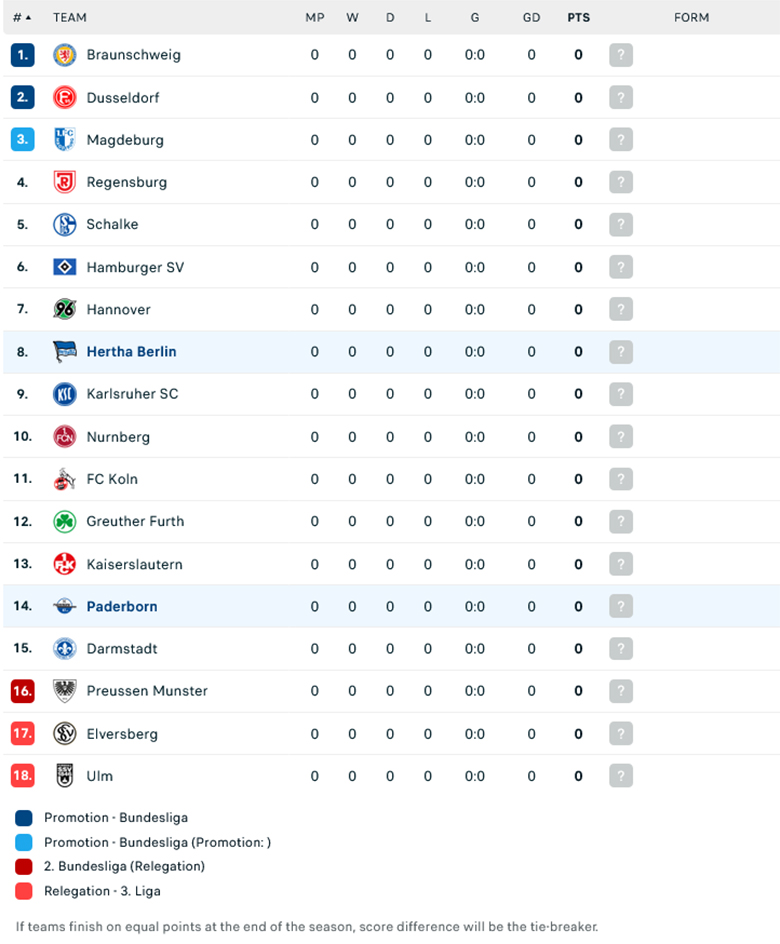Select the FC Koln club crest
This screenshot has width=780, height=944.
[64, 479]
